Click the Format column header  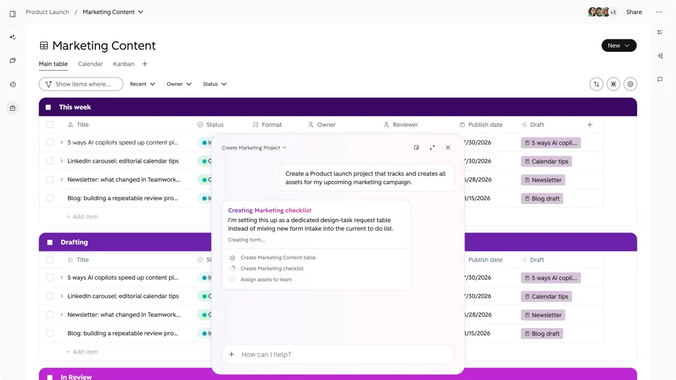(x=267, y=125)
